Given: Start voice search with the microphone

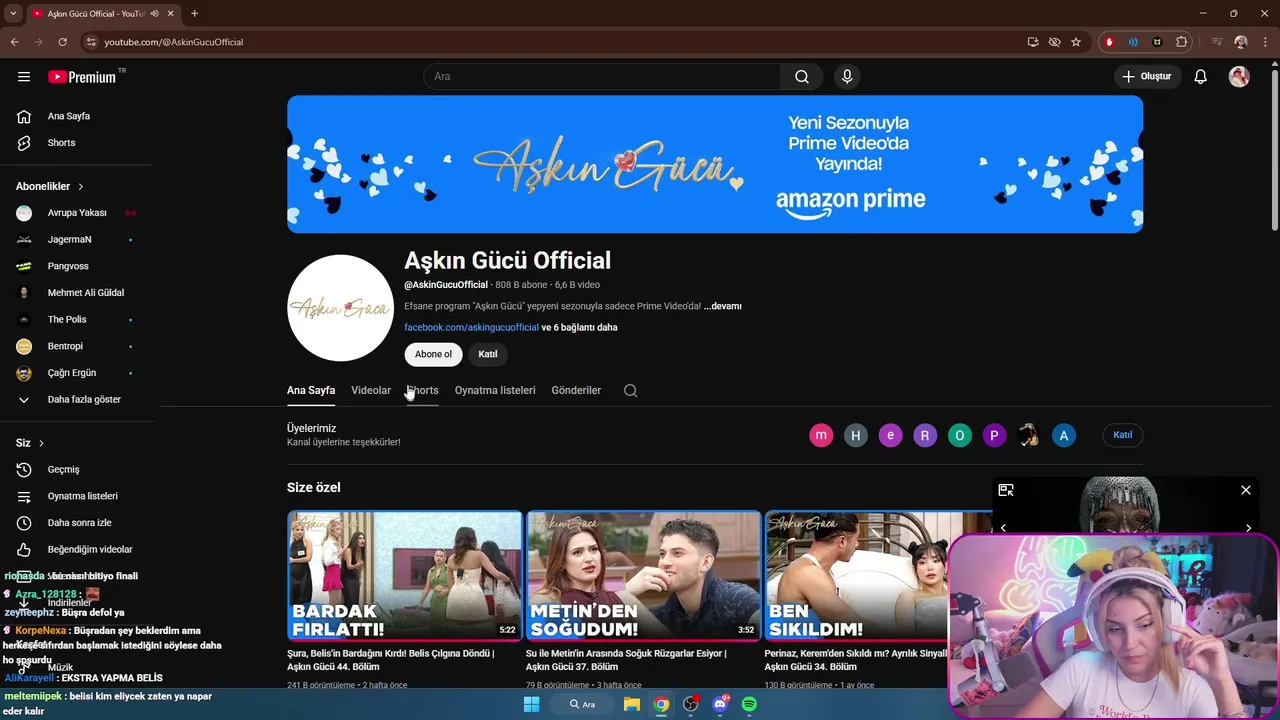Looking at the screenshot, I should tap(847, 76).
